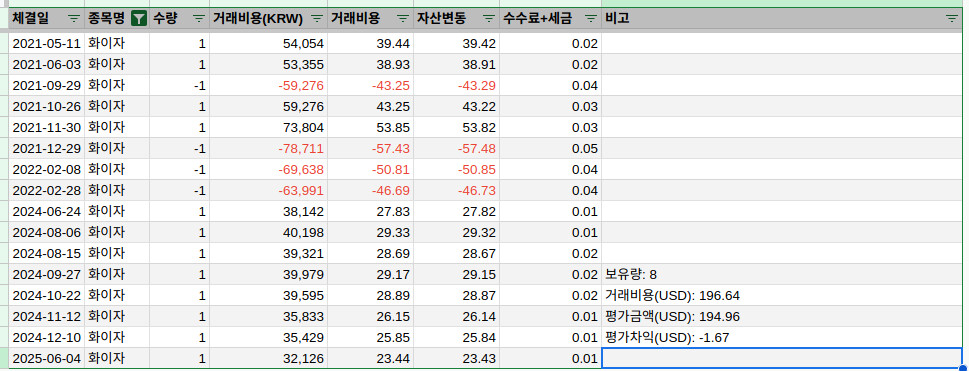Click the 비고 column filter icon
Image resolution: width=969 pixels, height=371 pixels.
[952, 19]
